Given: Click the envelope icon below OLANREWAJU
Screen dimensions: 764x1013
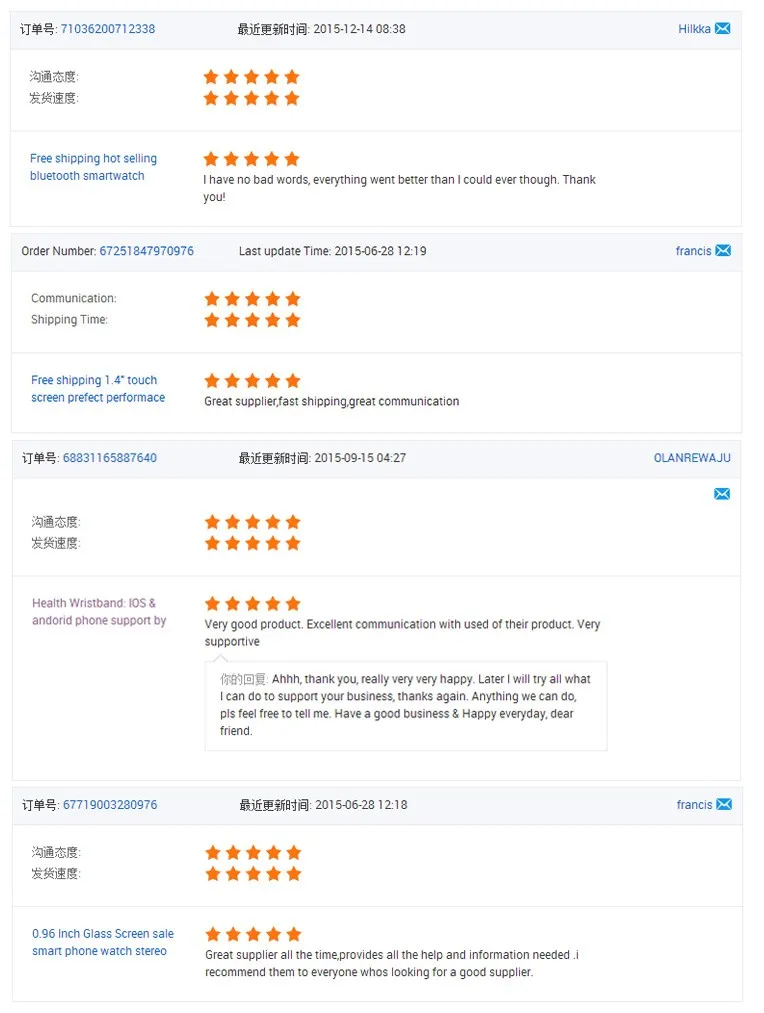Looking at the screenshot, I should tap(722, 494).
